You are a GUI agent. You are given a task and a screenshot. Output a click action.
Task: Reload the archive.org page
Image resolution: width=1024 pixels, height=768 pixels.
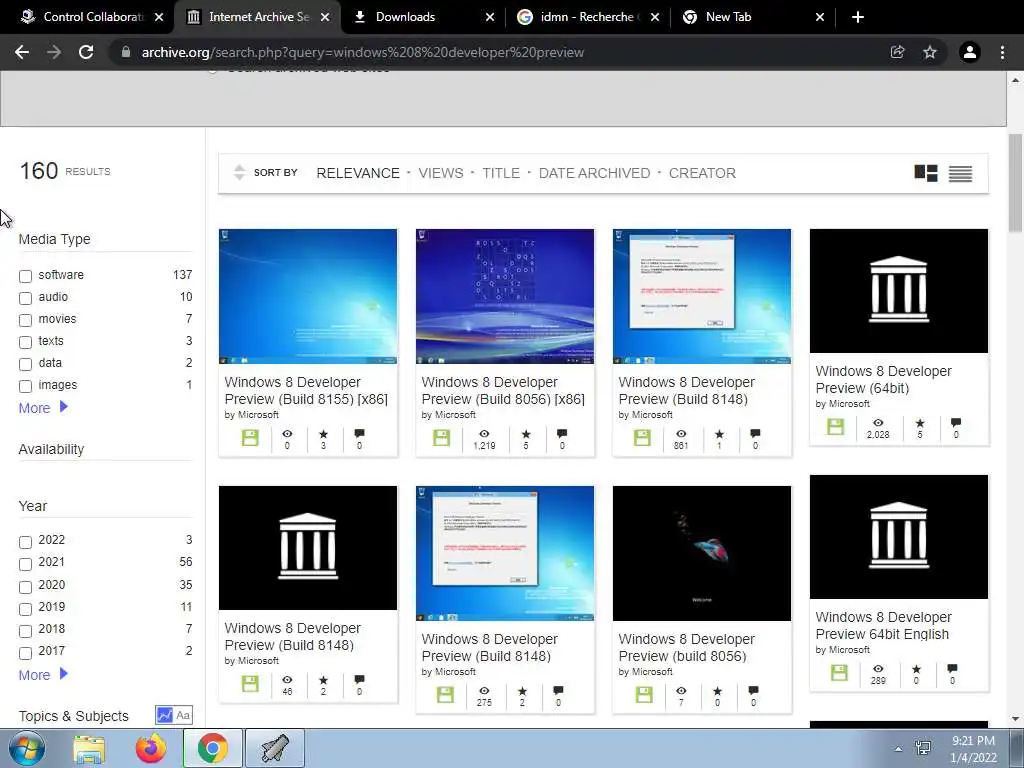(86, 52)
